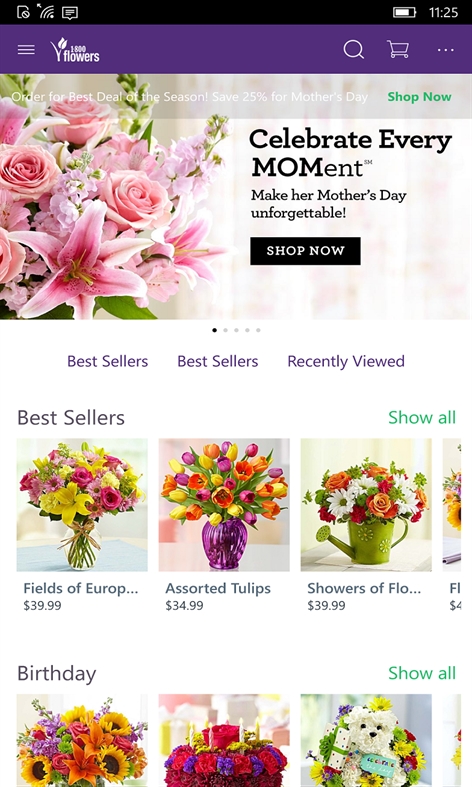
Task: Open Fields of Europe bouquet thumbnail
Action: click(x=82, y=505)
